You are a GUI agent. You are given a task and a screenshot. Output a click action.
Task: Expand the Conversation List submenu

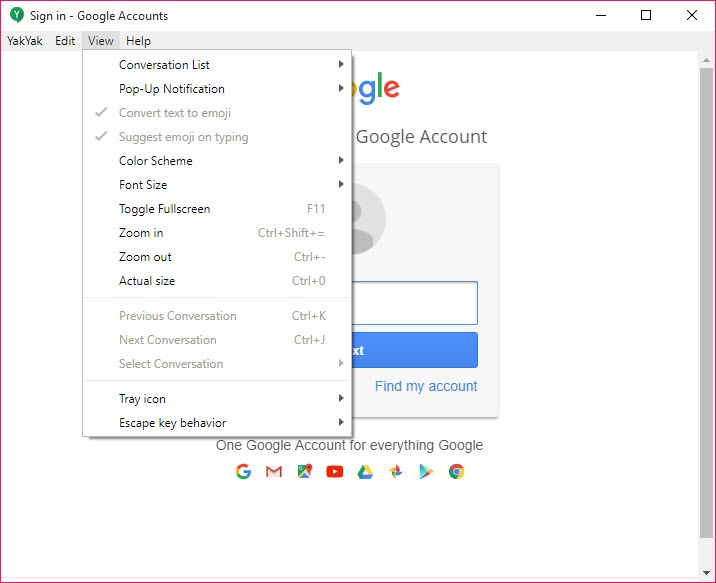pos(217,65)
